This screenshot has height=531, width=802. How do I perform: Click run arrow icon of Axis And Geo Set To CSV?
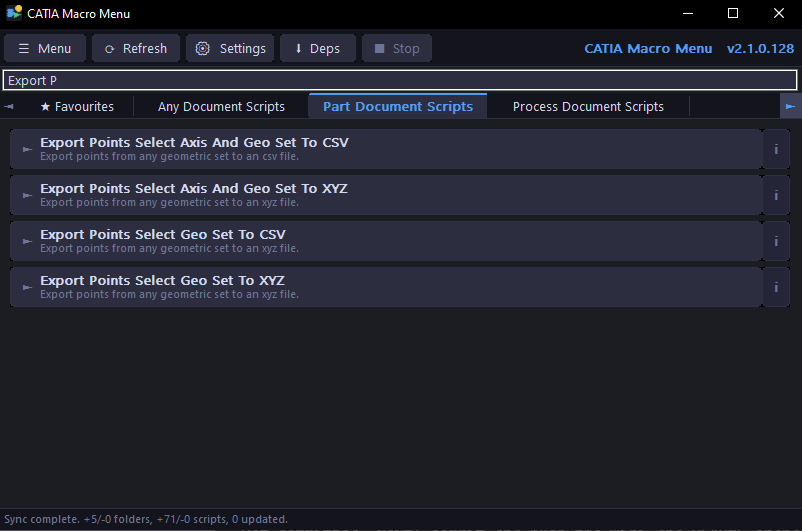coord(27,149)
